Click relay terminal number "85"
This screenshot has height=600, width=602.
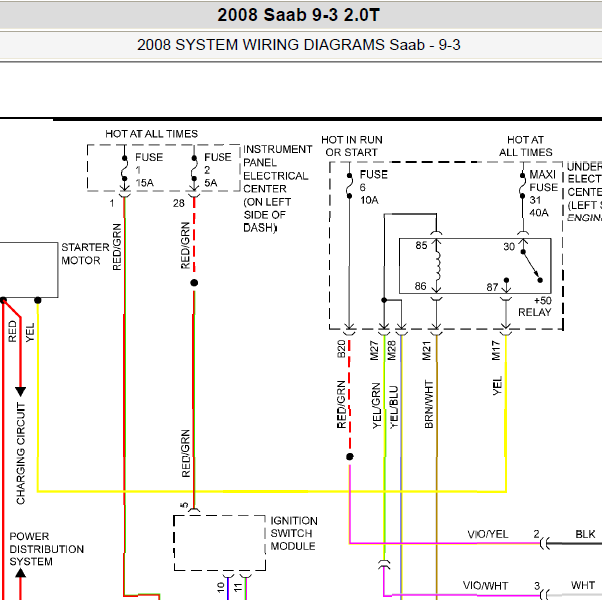coord(421,245)
